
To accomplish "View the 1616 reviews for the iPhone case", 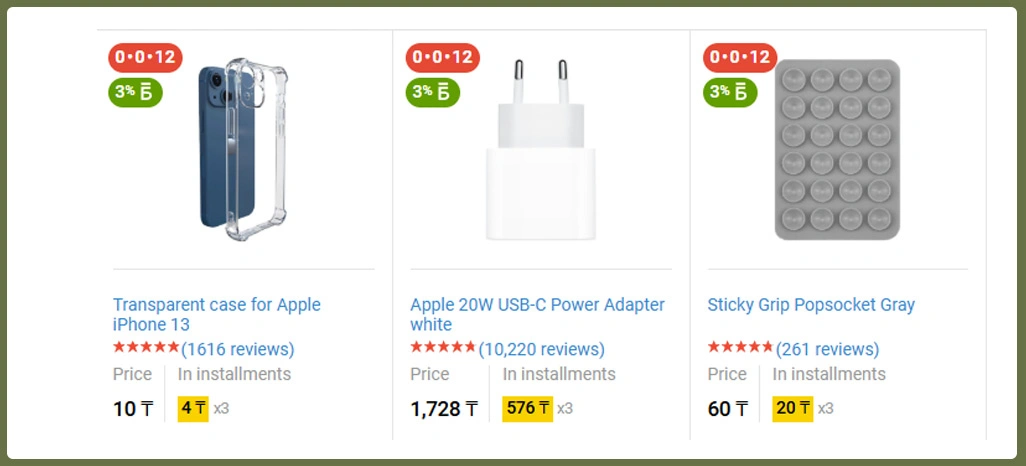I will pos(238,349).
